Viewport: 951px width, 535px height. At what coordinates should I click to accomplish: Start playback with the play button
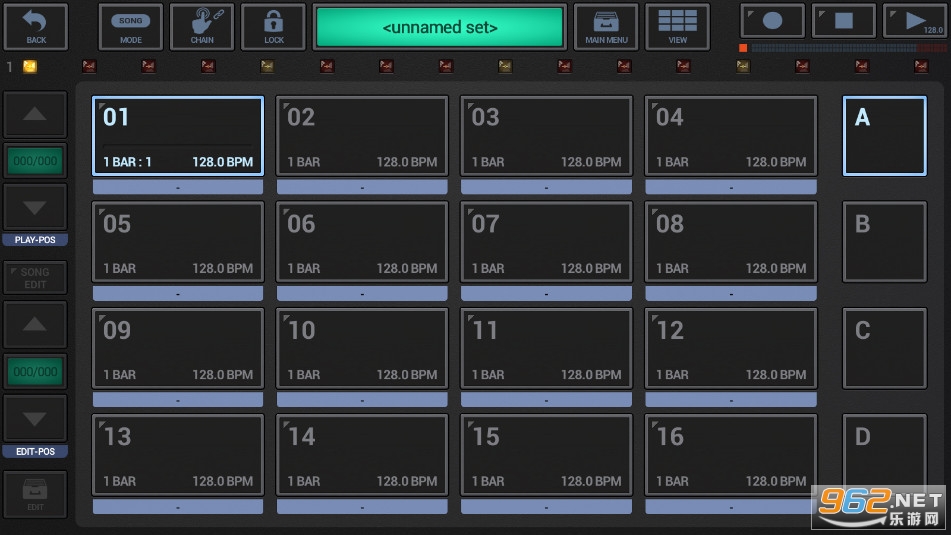pos(915,21)
